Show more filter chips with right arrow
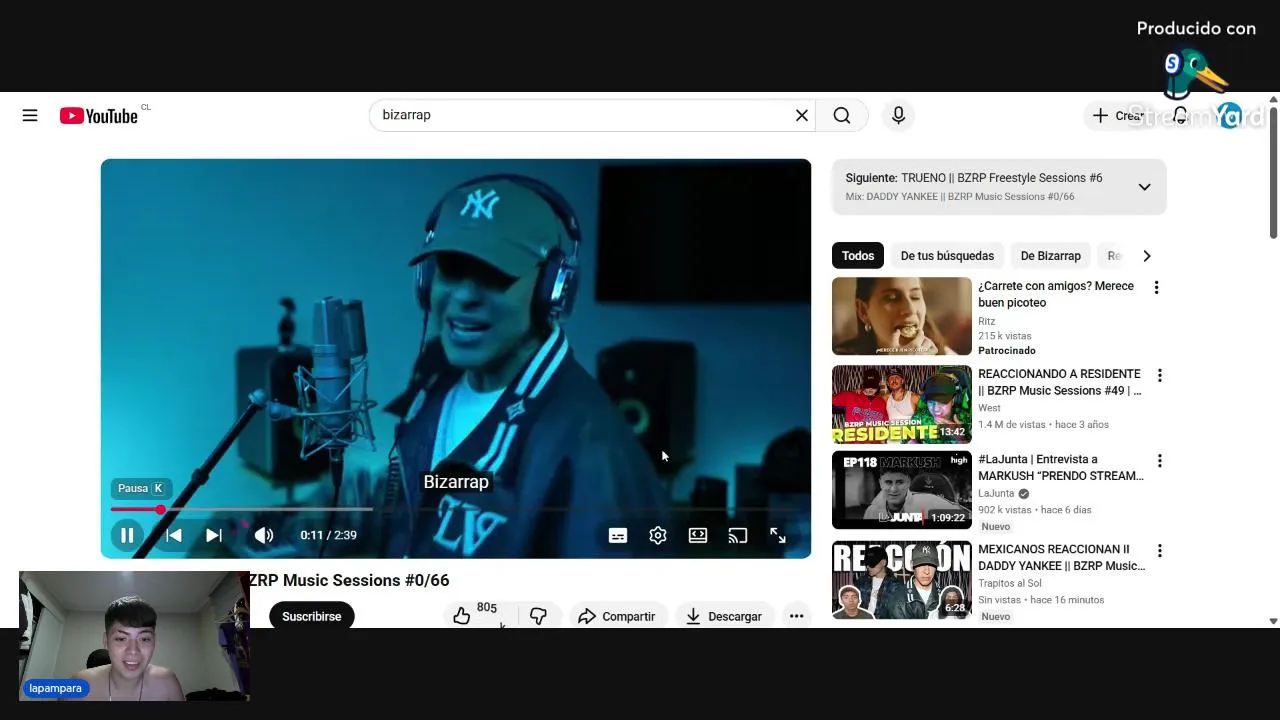The image size is (1280, 720). pyautogui.click(x=1147, y=256)
